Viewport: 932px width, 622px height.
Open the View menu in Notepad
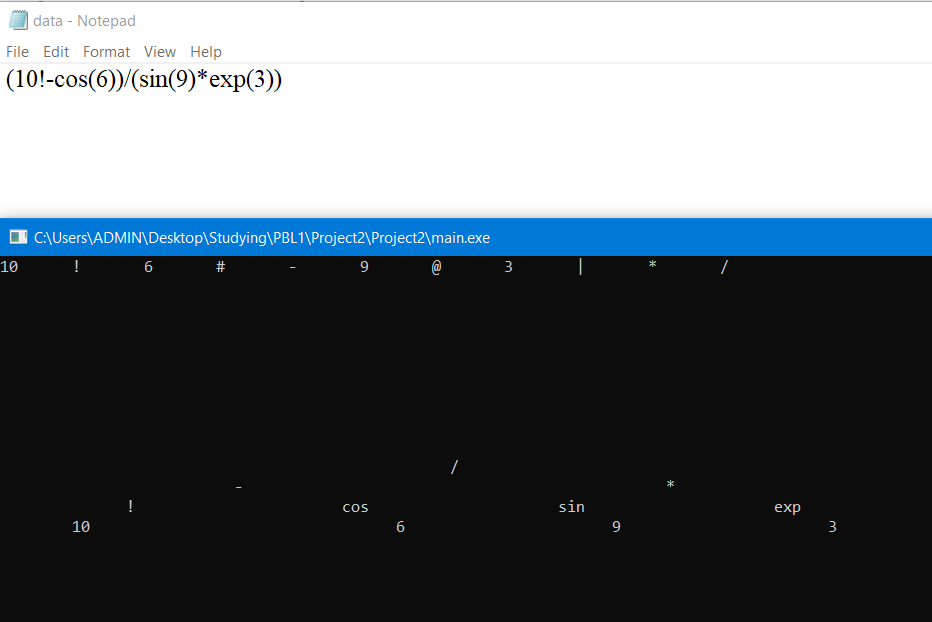(x=160, y=52)
